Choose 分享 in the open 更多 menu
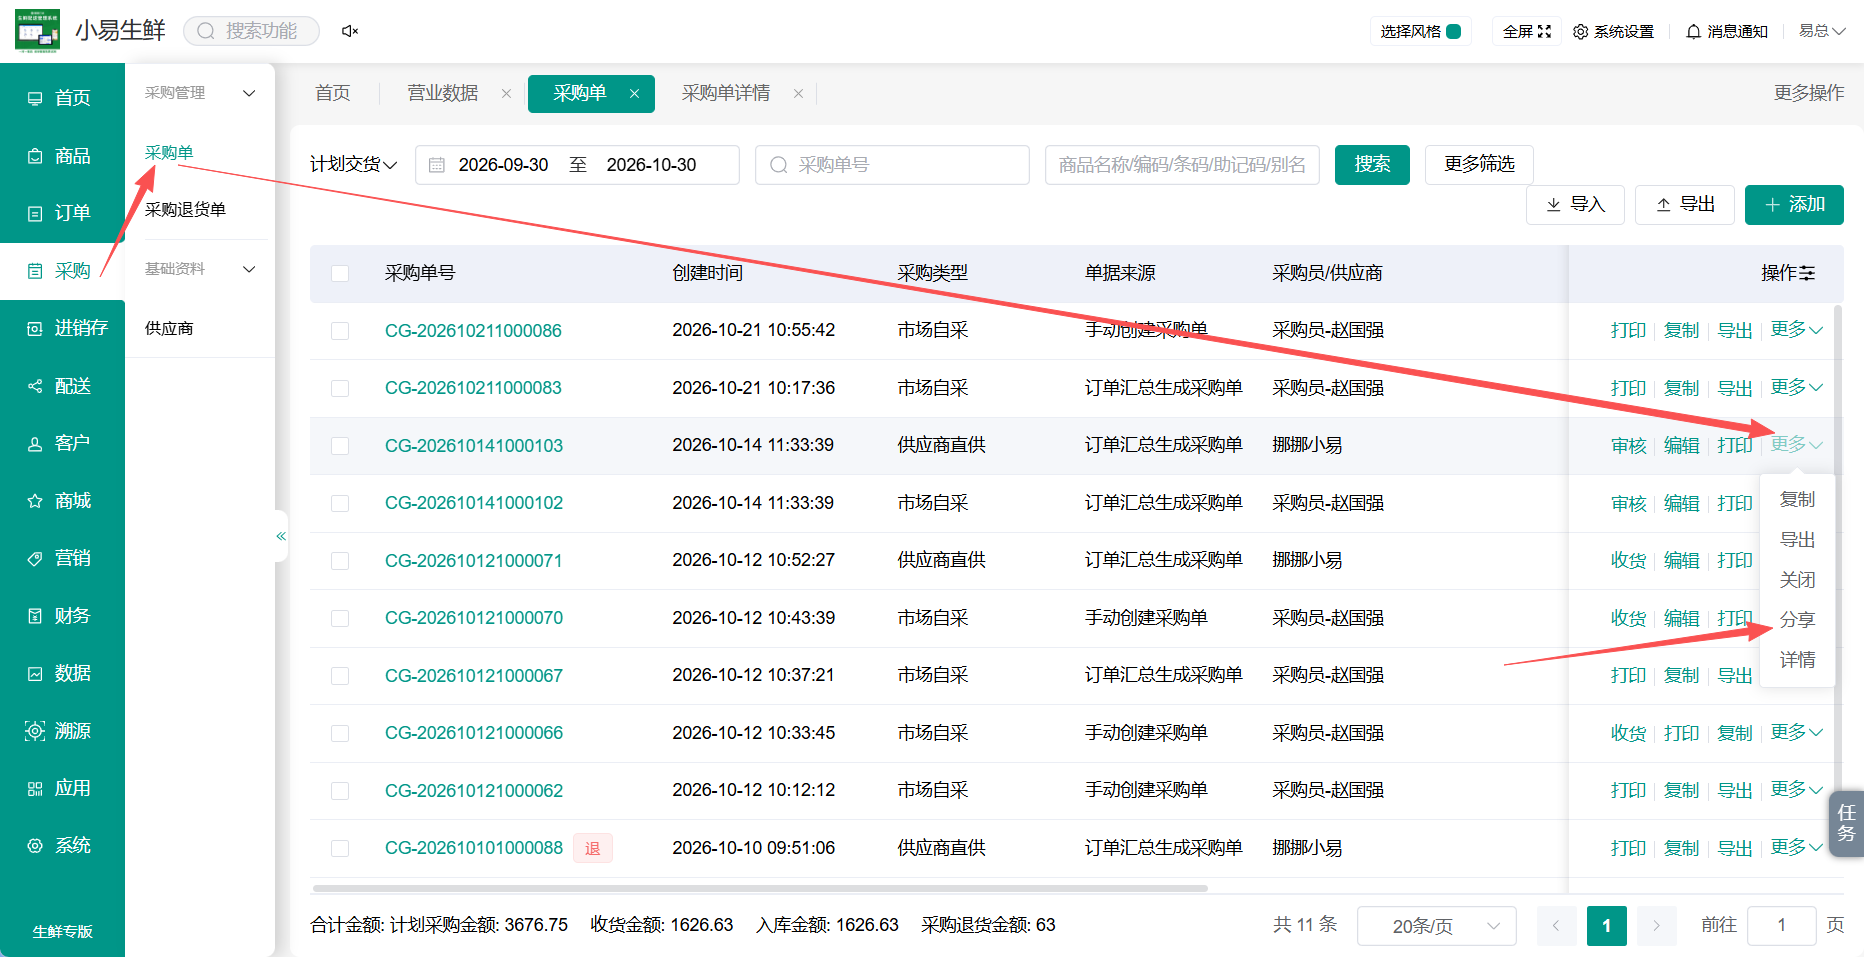This screenshot has height=957, width=1864. click(1797, 620)
